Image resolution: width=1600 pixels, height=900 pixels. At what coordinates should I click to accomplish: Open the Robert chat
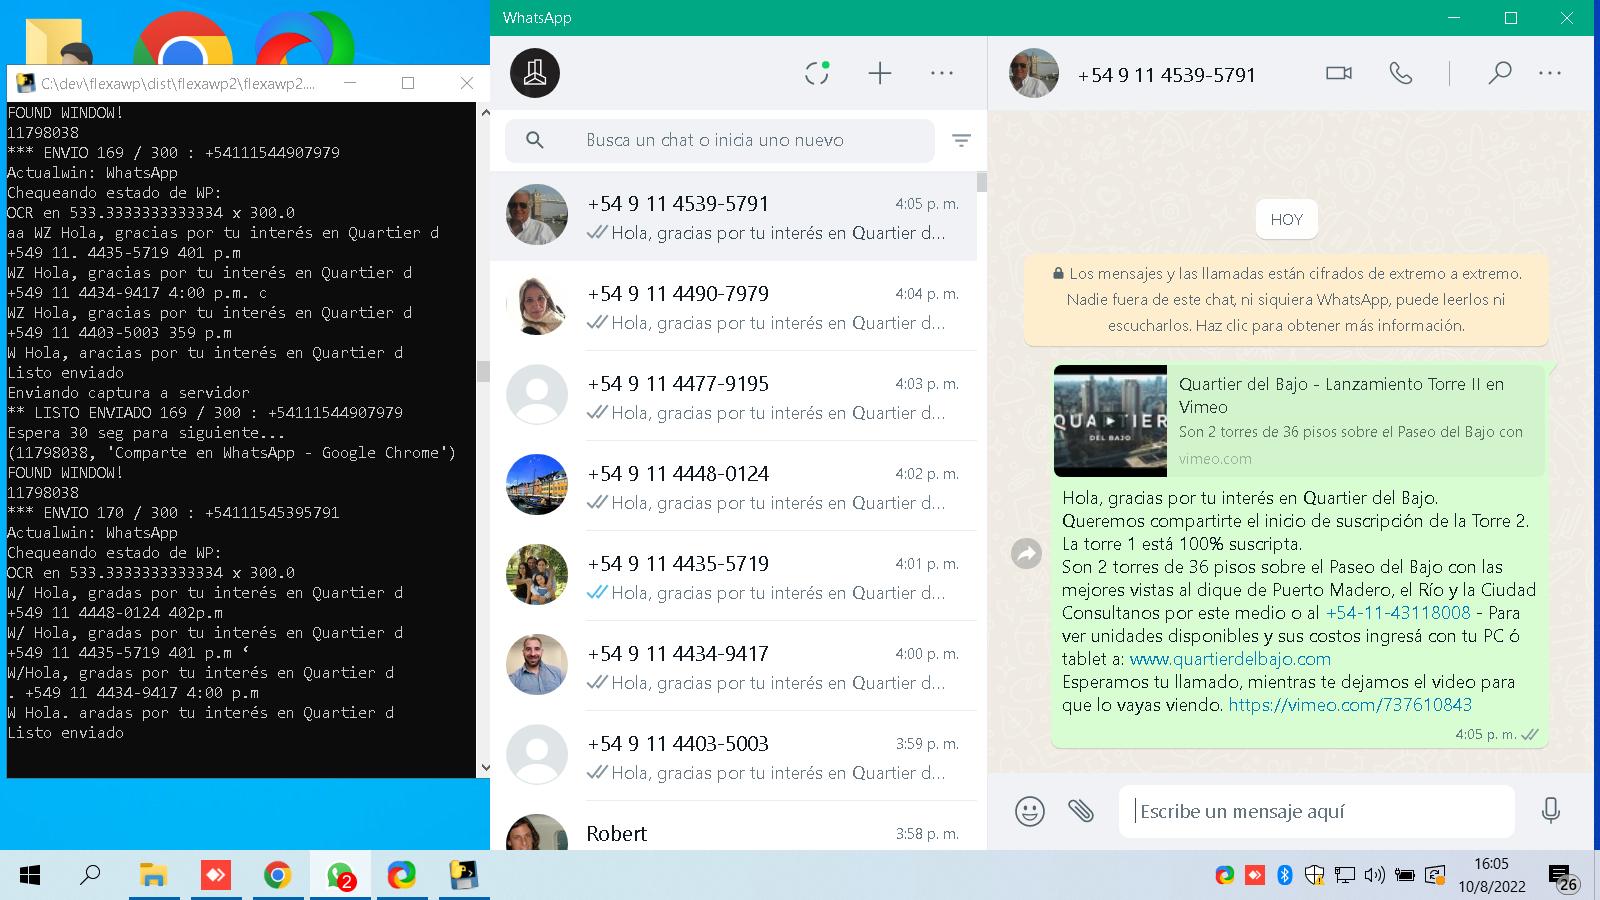[733, 828]
